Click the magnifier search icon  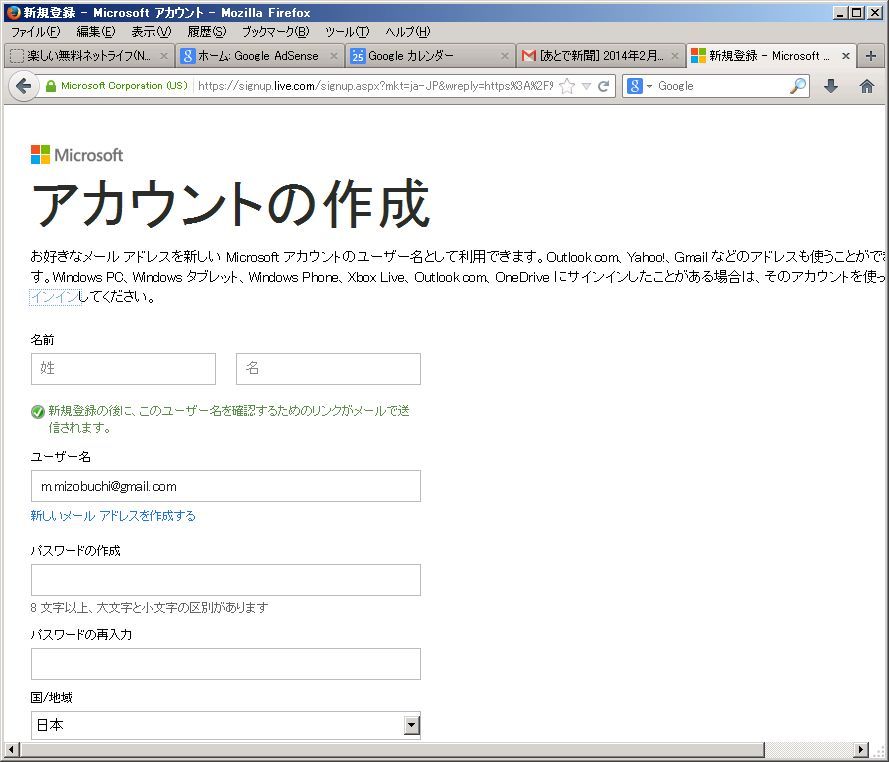pos(798,86)
